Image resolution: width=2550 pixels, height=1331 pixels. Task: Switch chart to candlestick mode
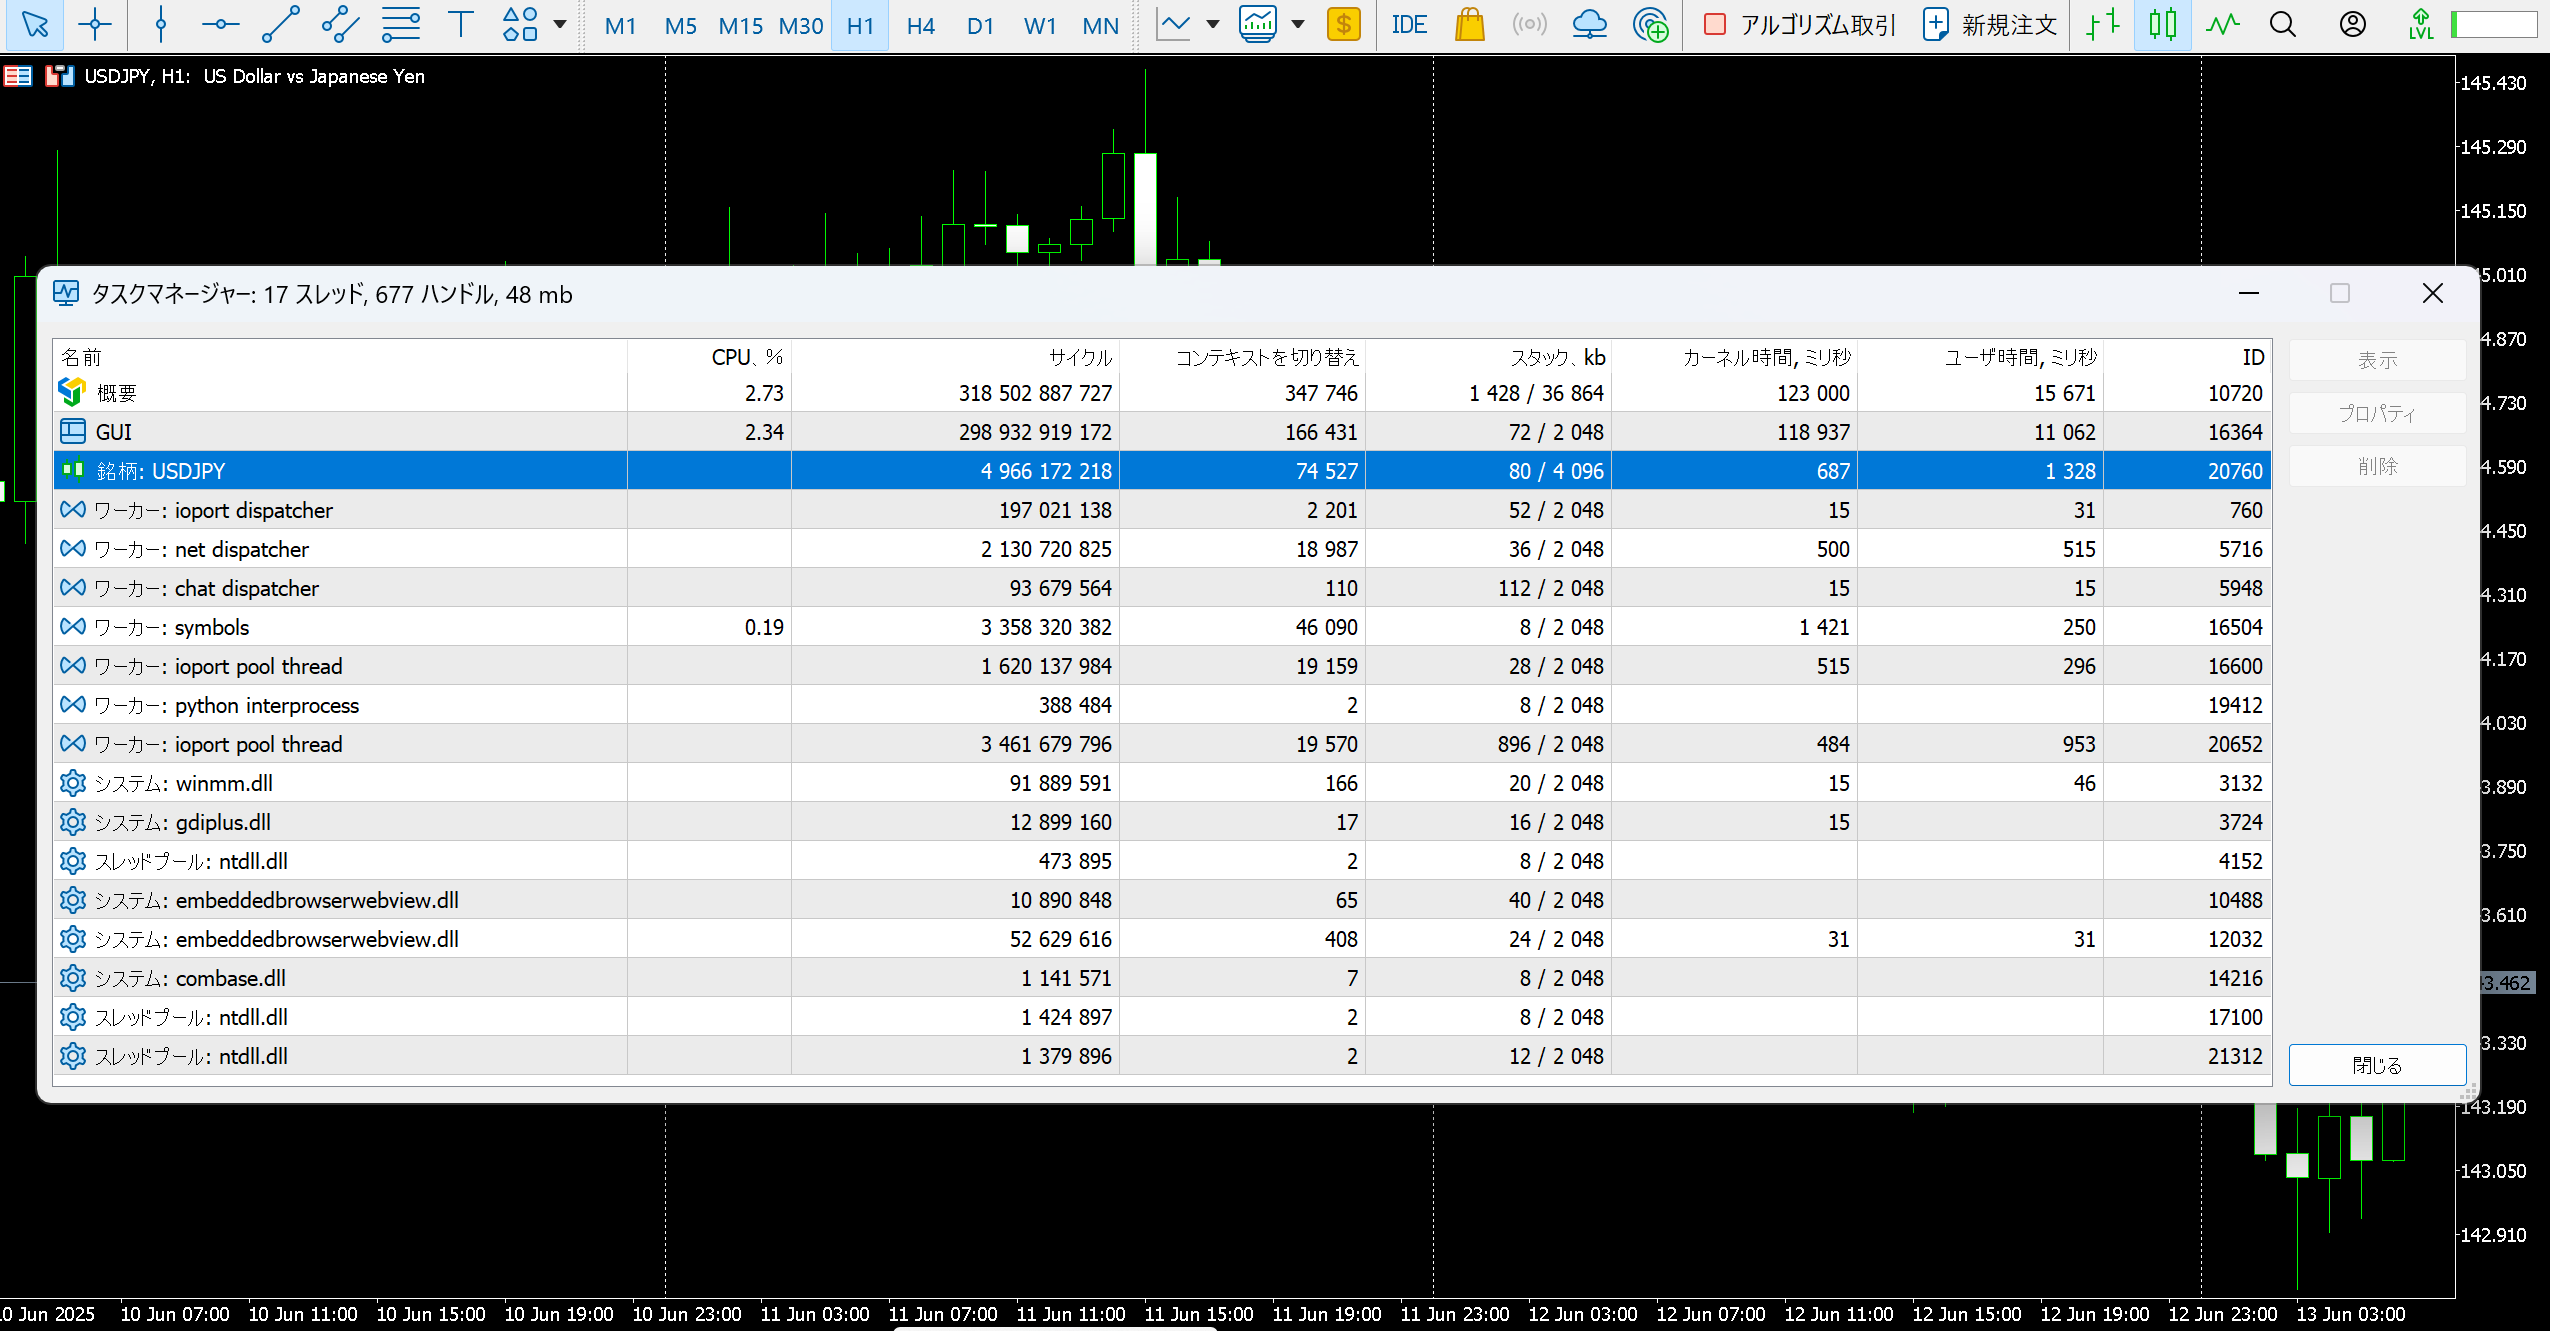(2162, 25)
